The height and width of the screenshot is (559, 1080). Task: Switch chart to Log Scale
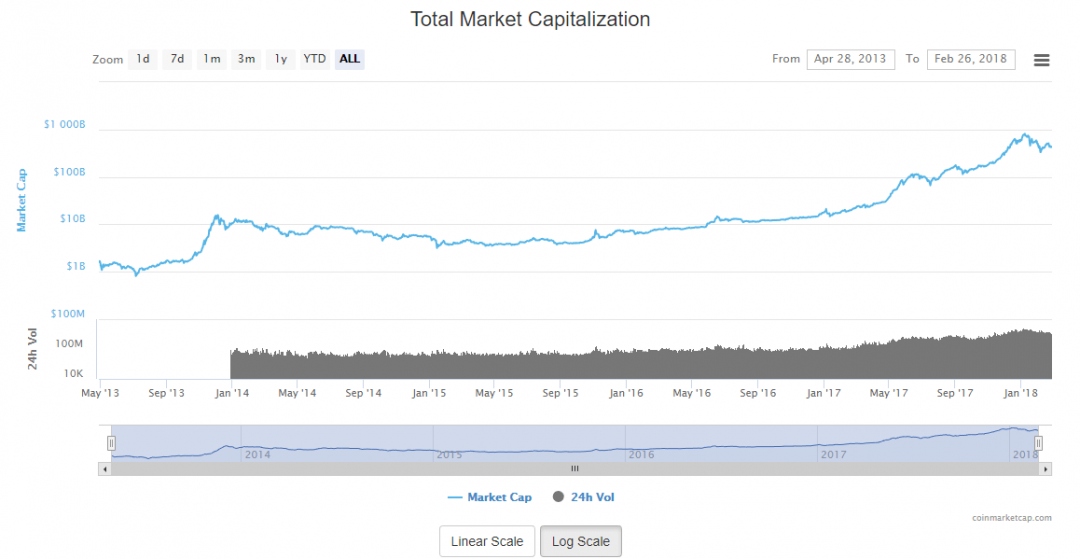tap(581, 541)
